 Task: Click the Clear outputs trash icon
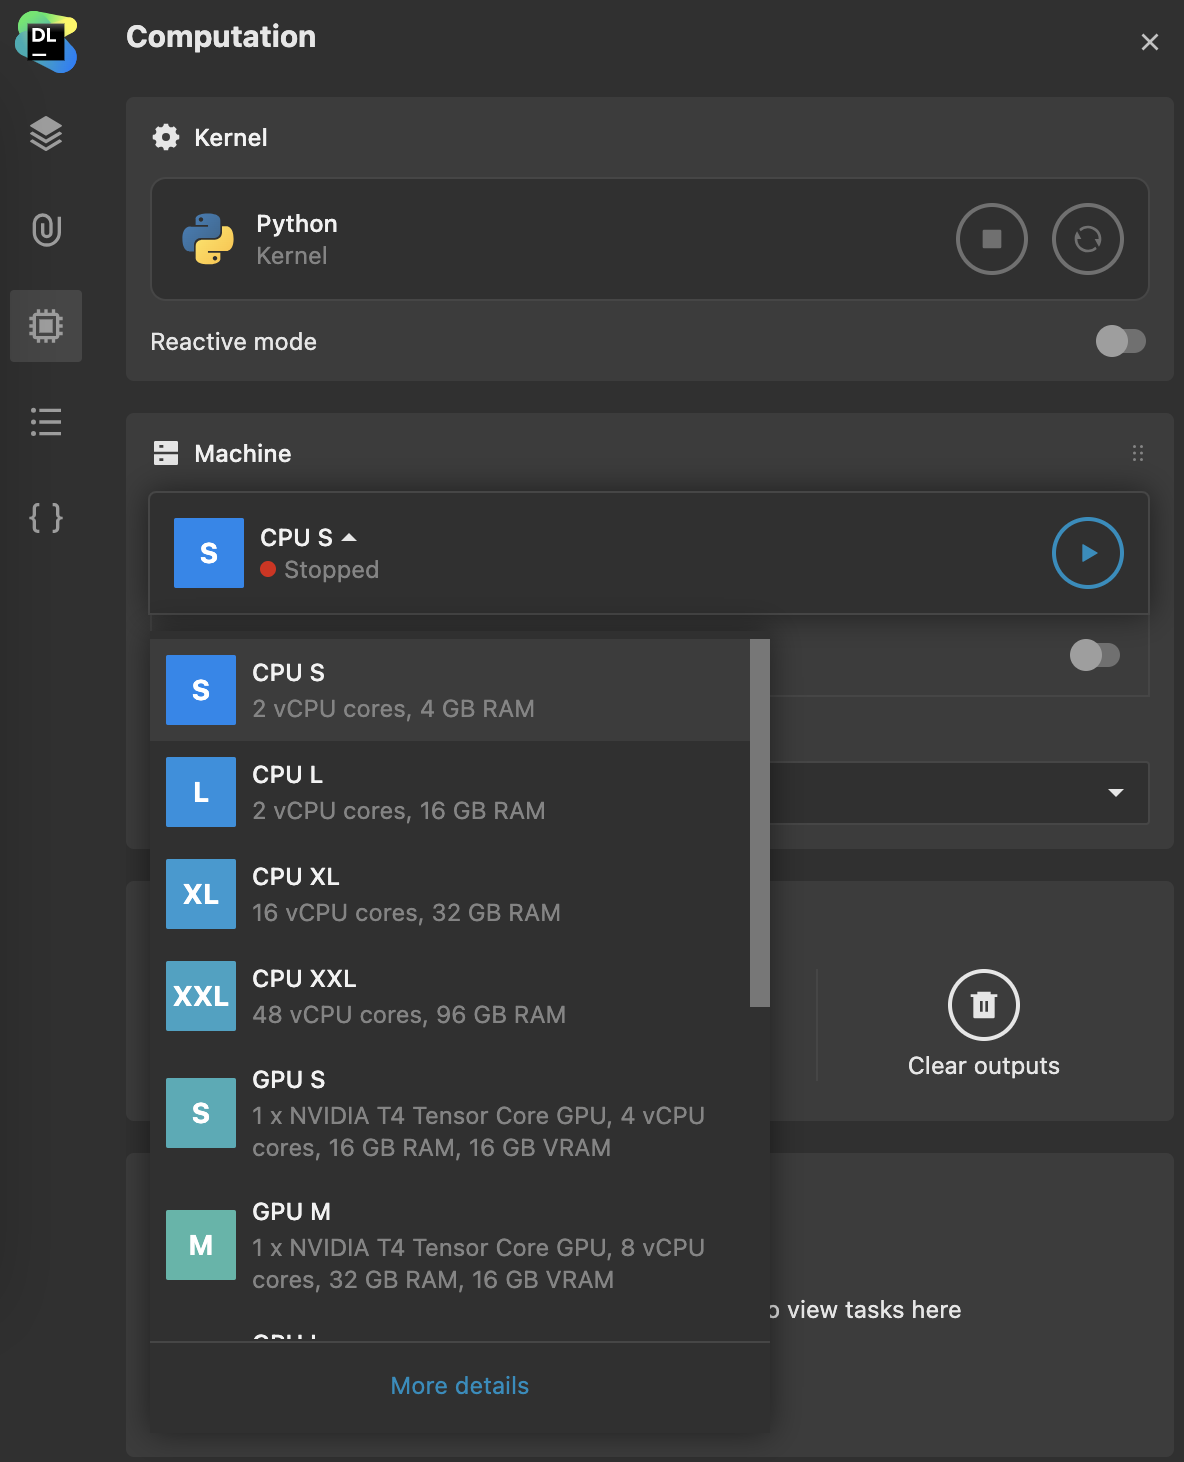click(x=983, y=1005)
